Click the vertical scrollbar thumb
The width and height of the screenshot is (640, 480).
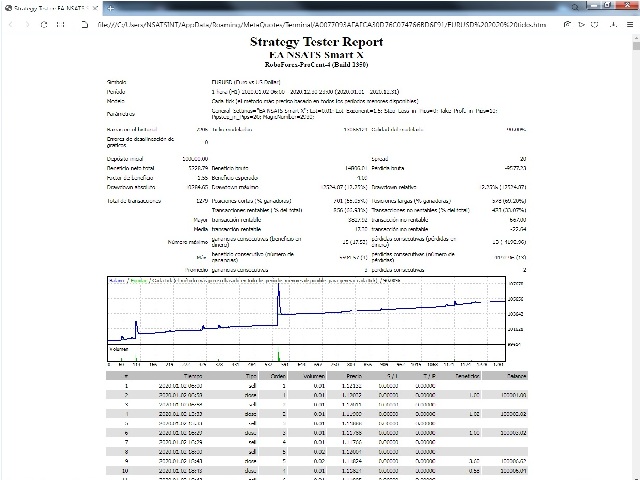(x=636, y=45)
